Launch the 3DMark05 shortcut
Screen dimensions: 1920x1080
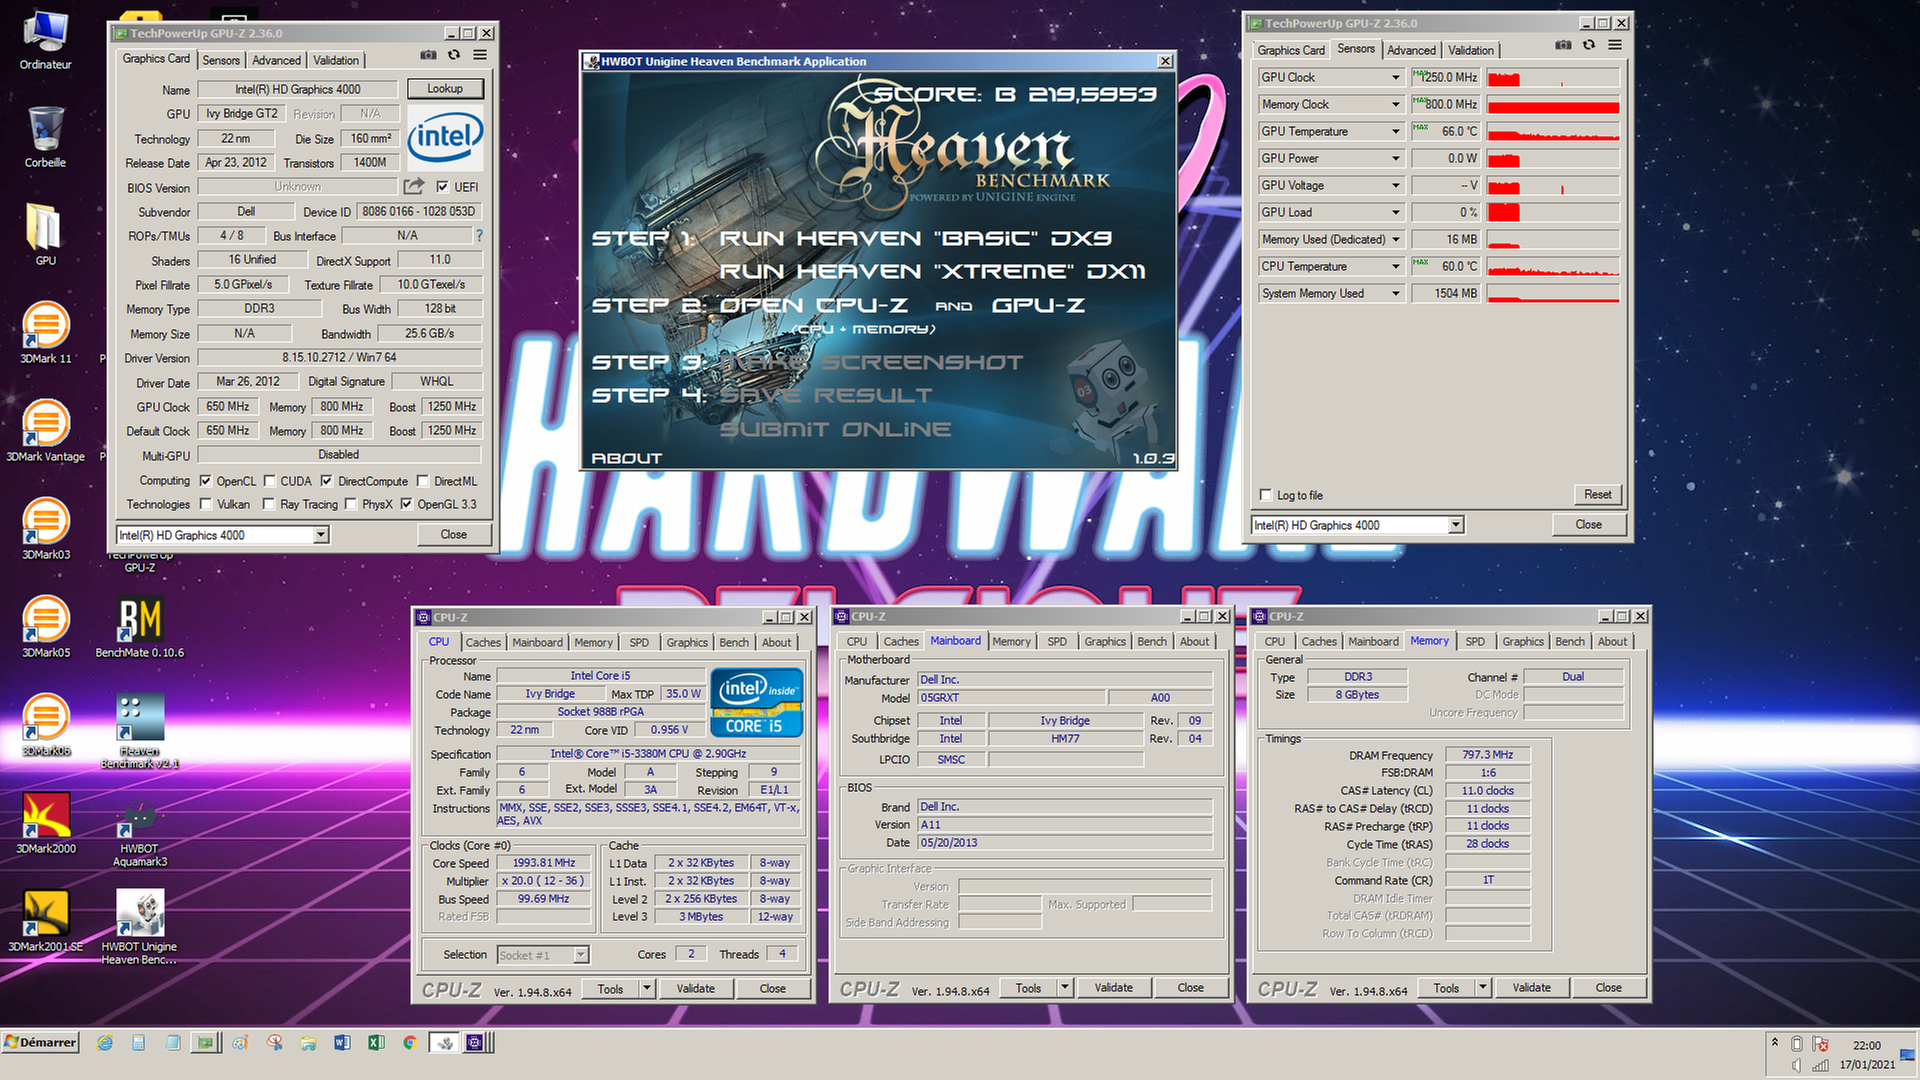(x=45, y=627)
